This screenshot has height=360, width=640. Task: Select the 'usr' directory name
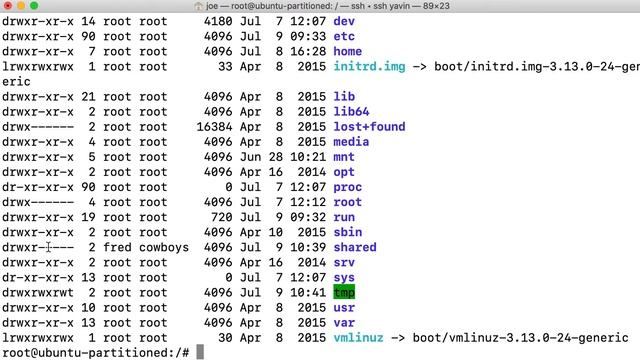[344, 308]
